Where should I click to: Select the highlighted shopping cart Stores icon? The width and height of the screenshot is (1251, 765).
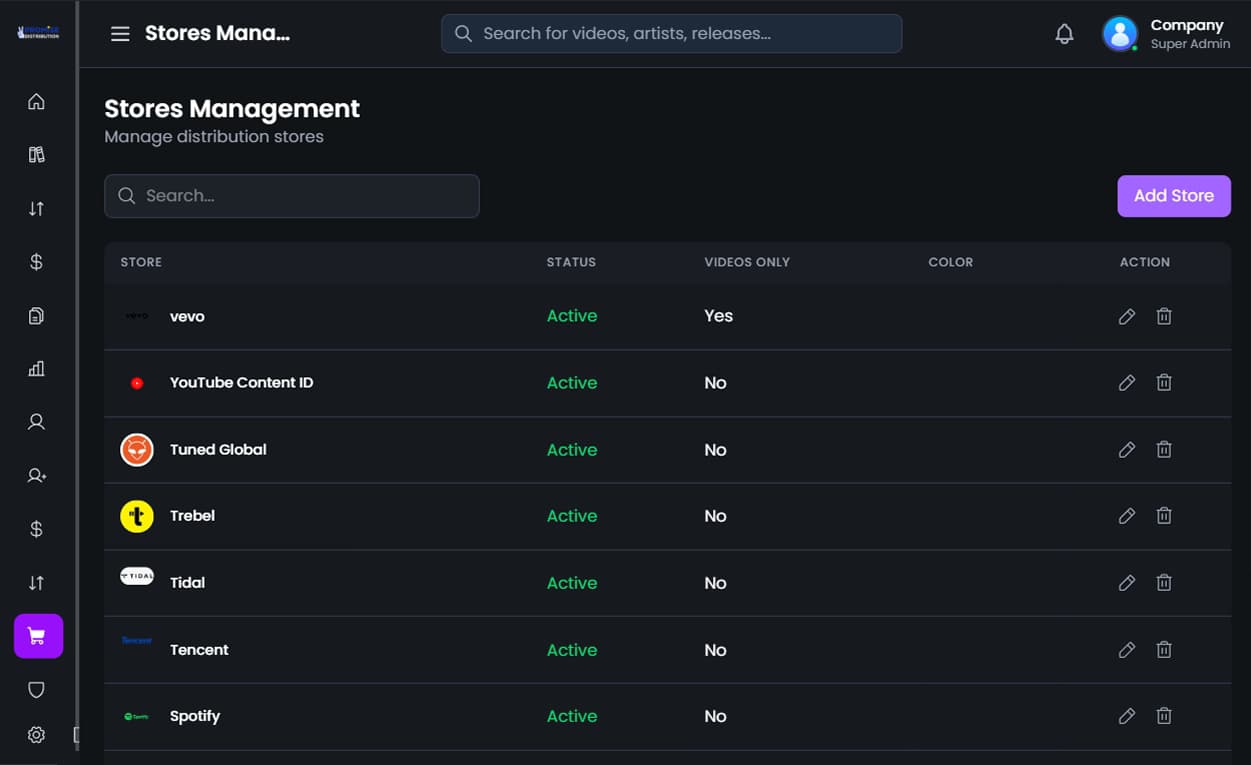click(x=36, y=635)
